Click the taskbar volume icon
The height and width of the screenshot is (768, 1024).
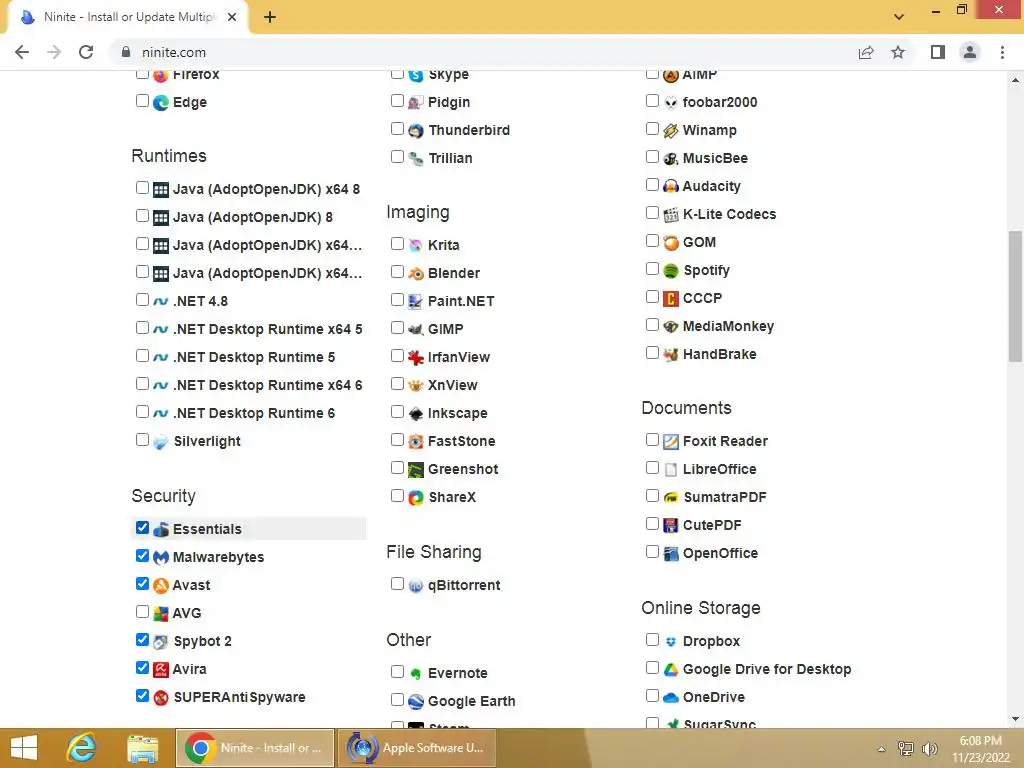pyautogui.click(x=929, y=749)
